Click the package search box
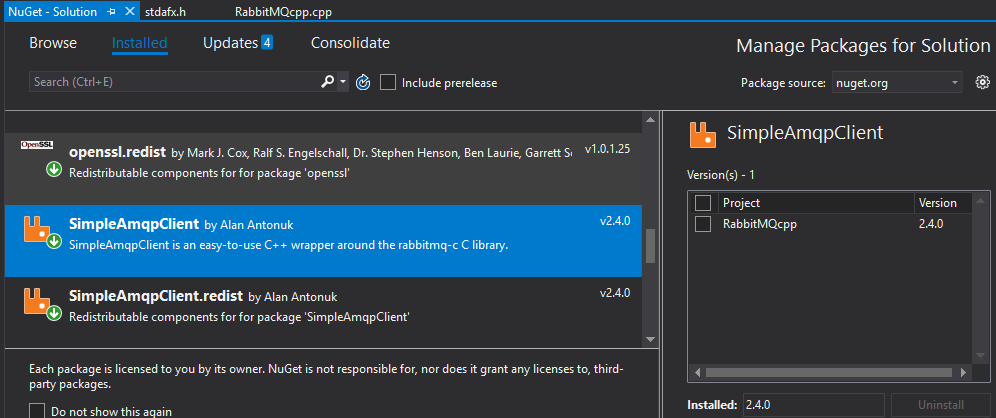 [175, 82]
